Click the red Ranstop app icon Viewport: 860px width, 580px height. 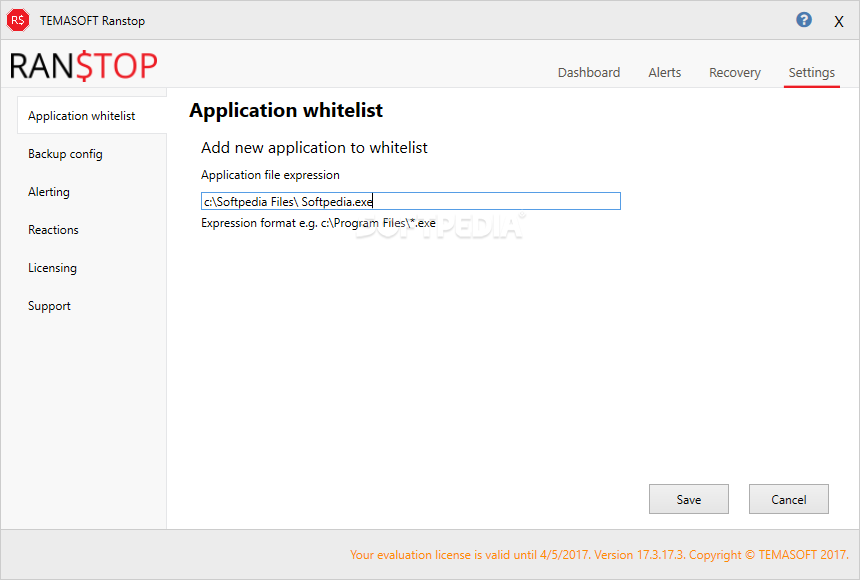click(18, 20)
